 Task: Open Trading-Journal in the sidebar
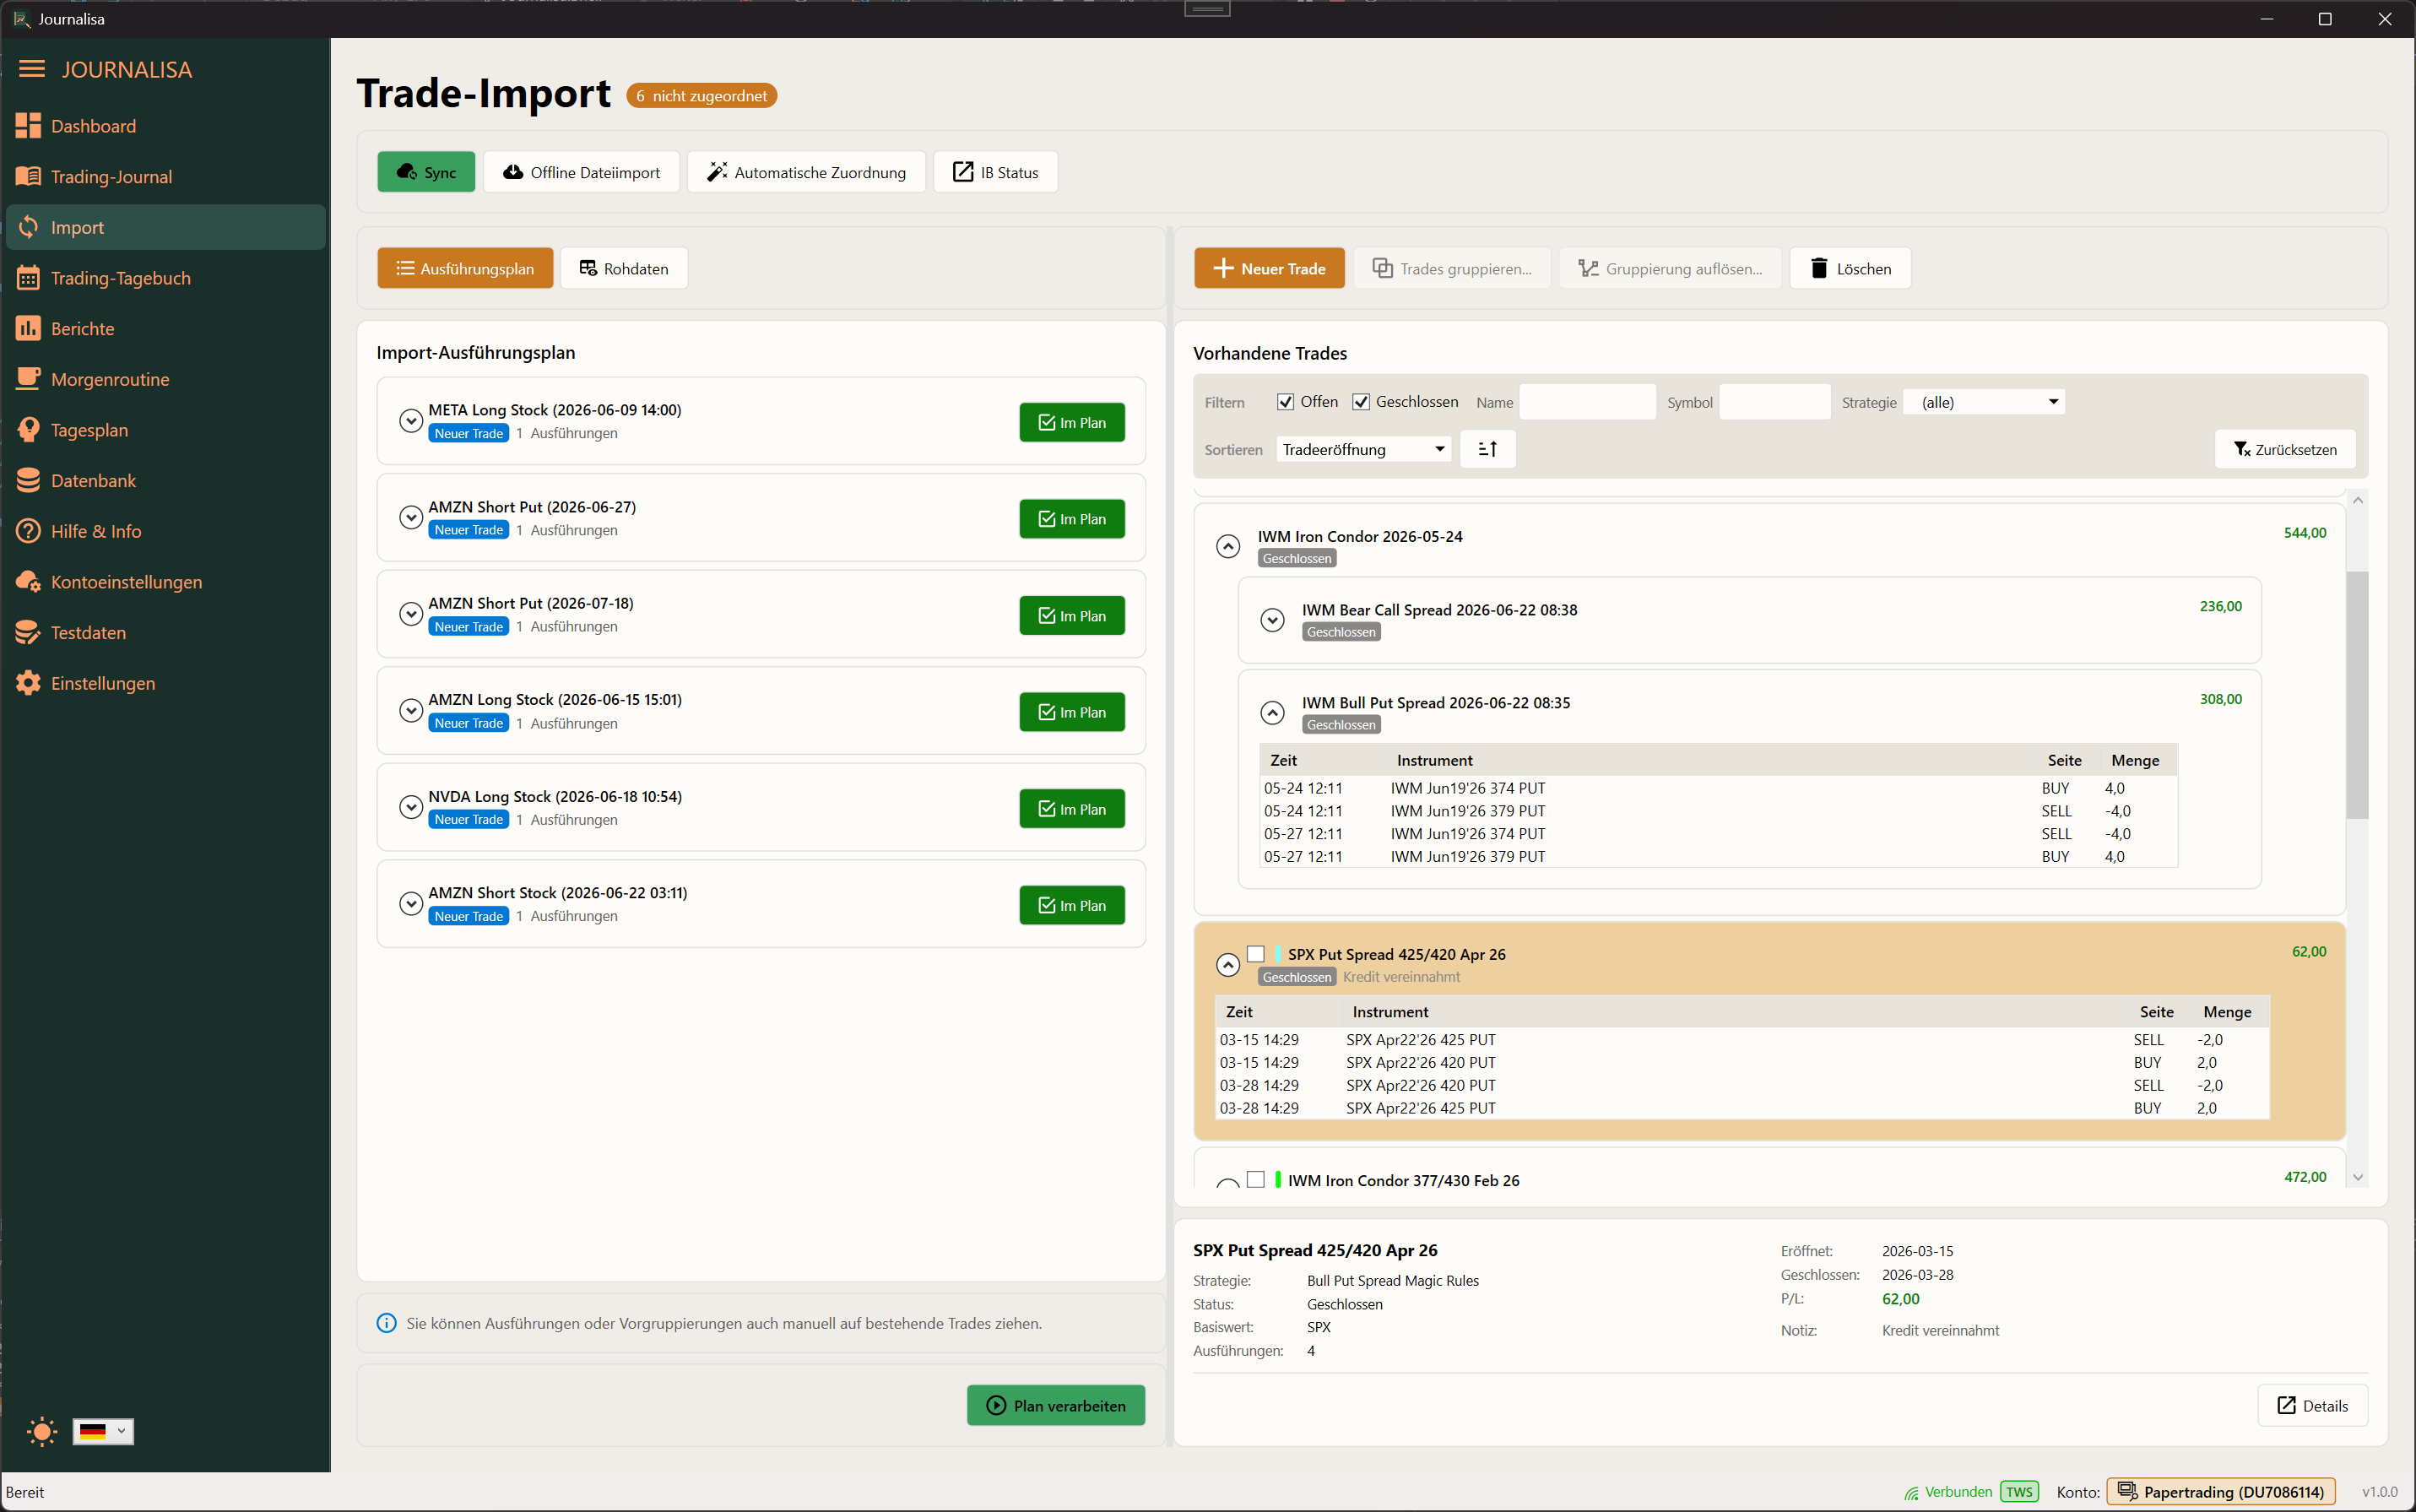165,177
